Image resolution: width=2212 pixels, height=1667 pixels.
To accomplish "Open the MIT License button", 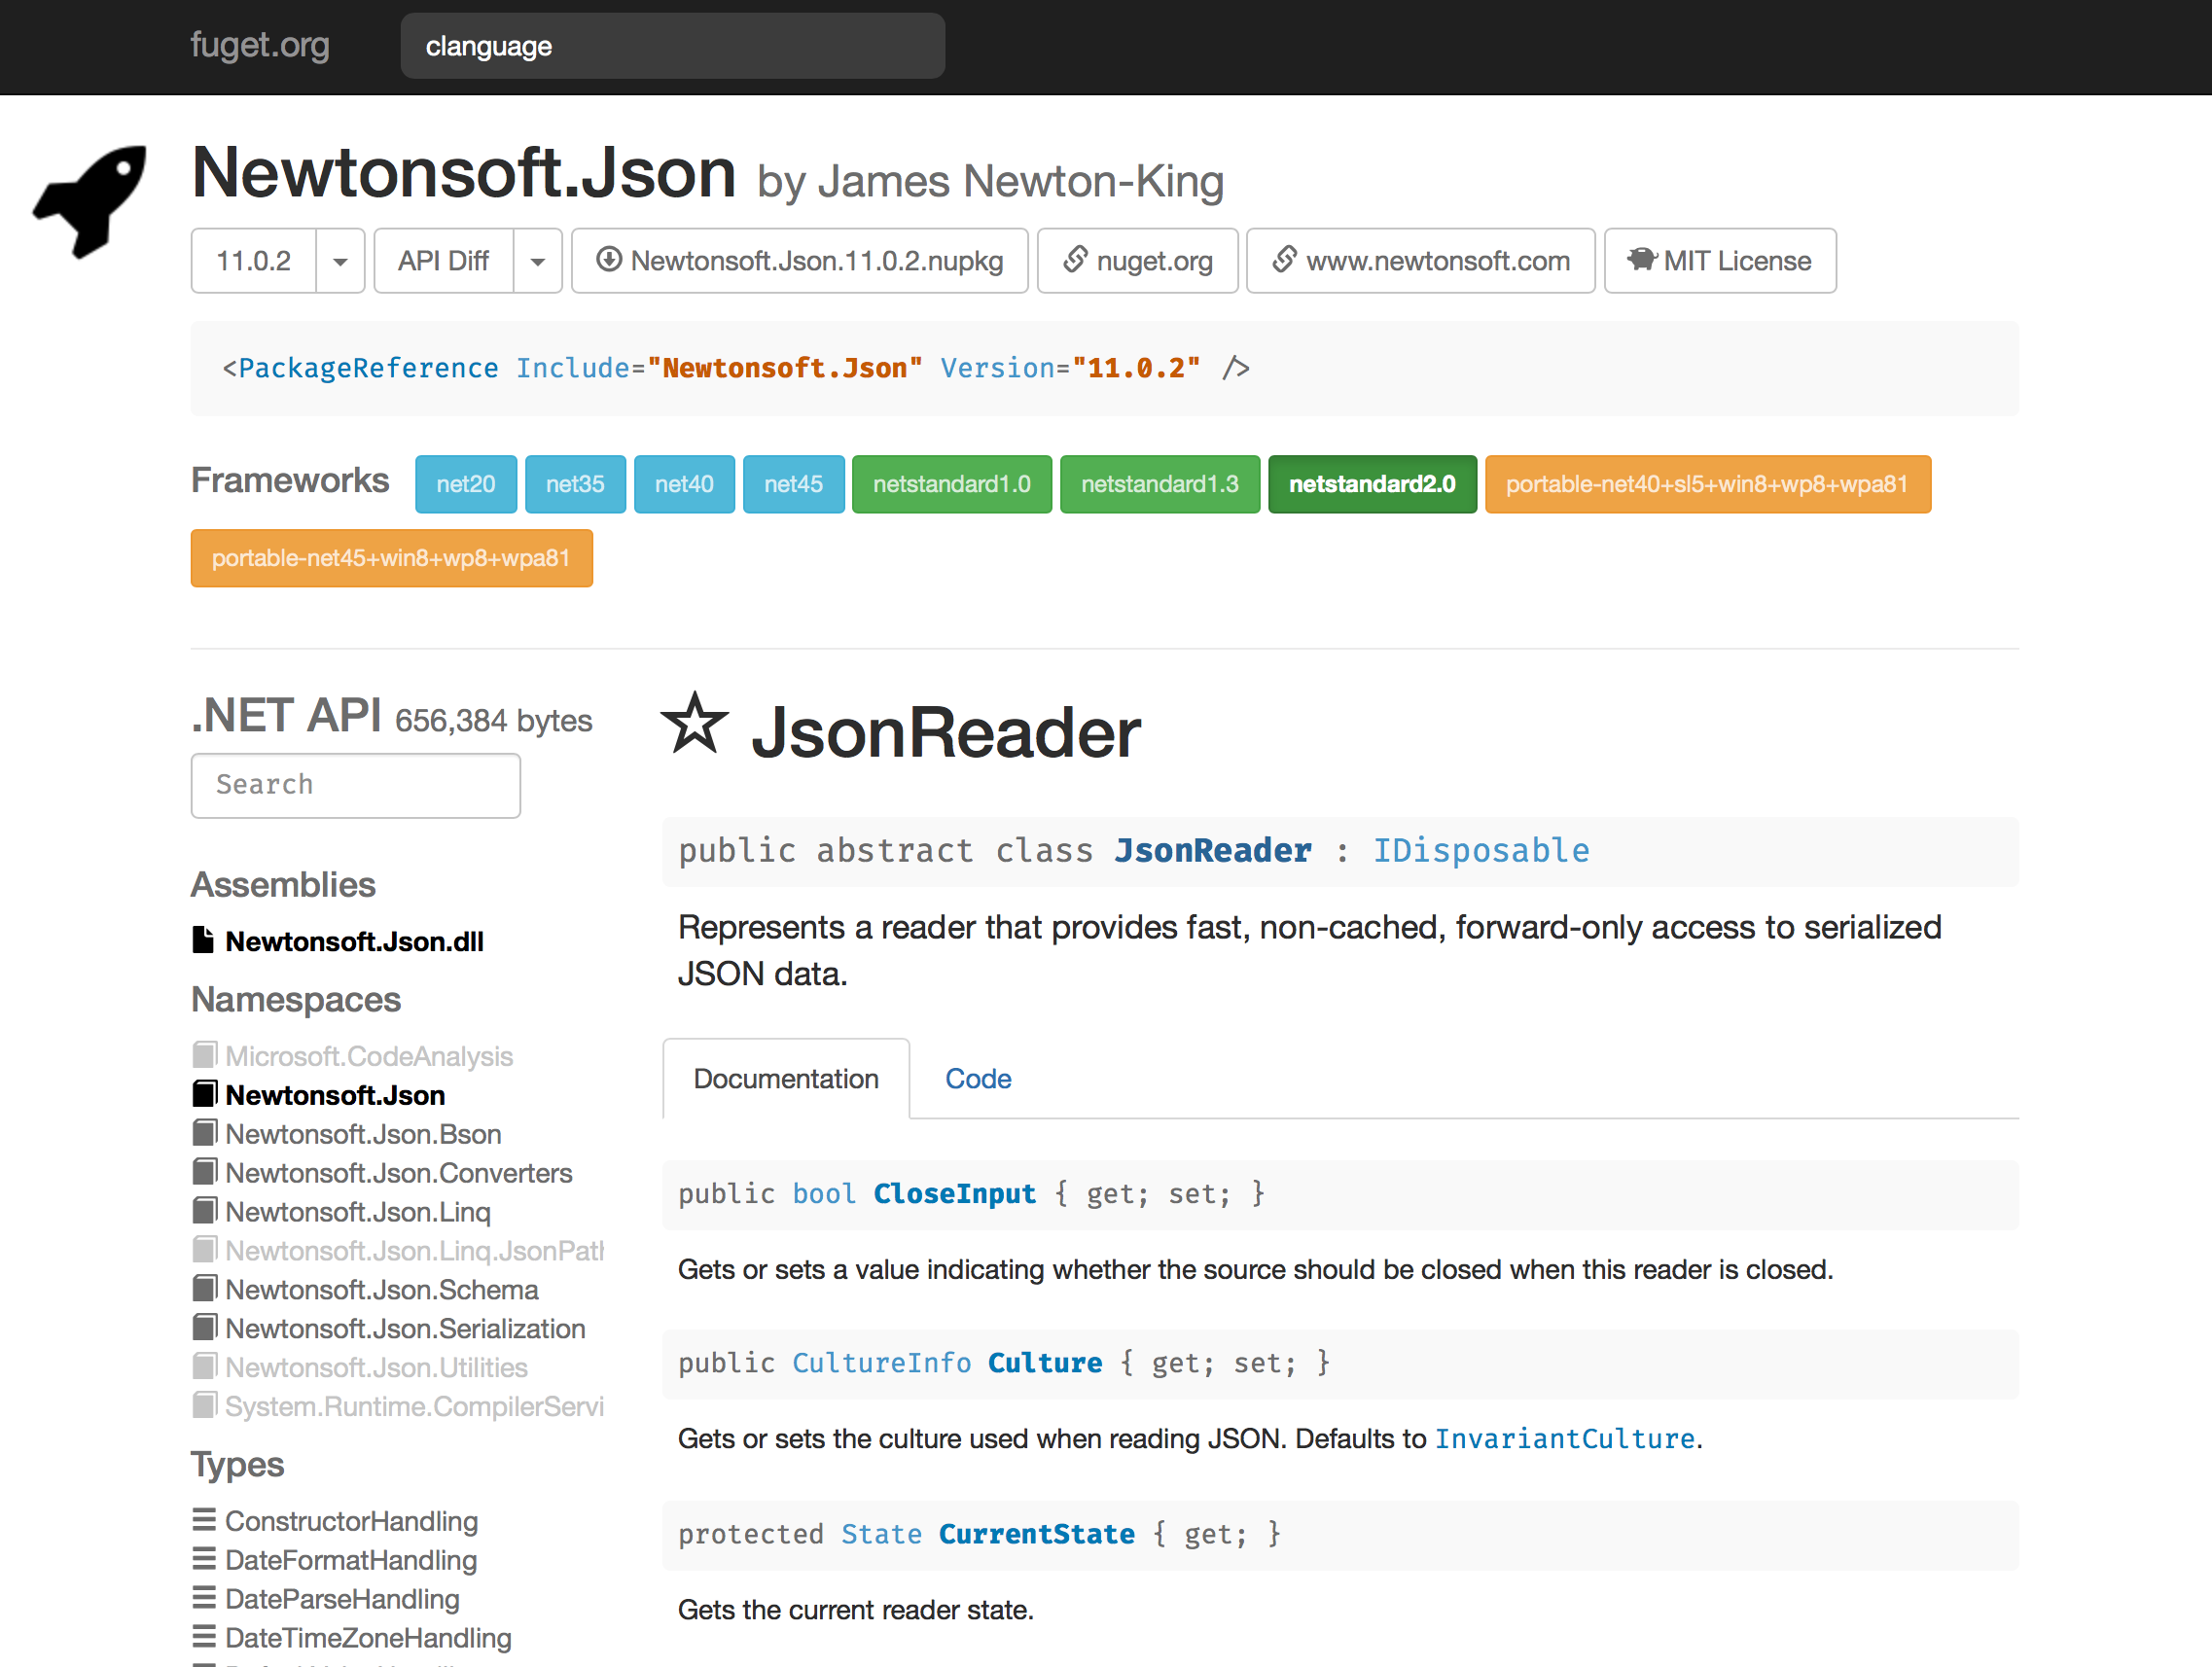I will coord(1720,261).
